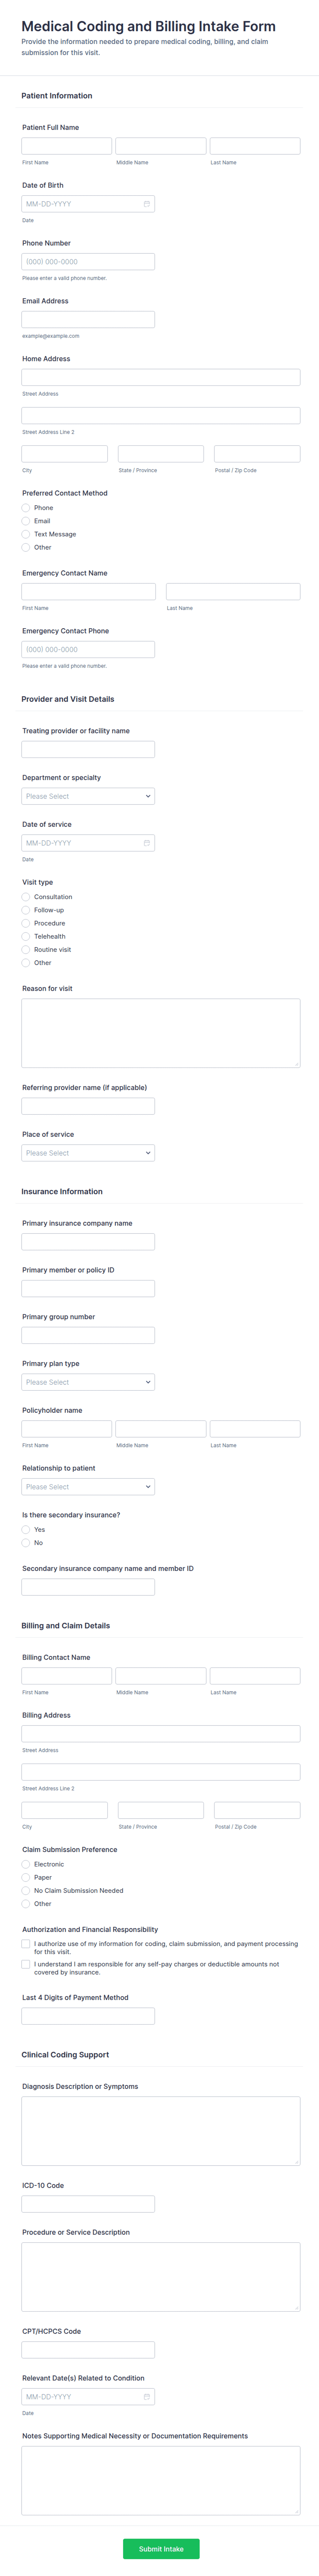Open the Place of service dropdown
The width and height of the screenshot is (319, 2576).
(88, 1153)
